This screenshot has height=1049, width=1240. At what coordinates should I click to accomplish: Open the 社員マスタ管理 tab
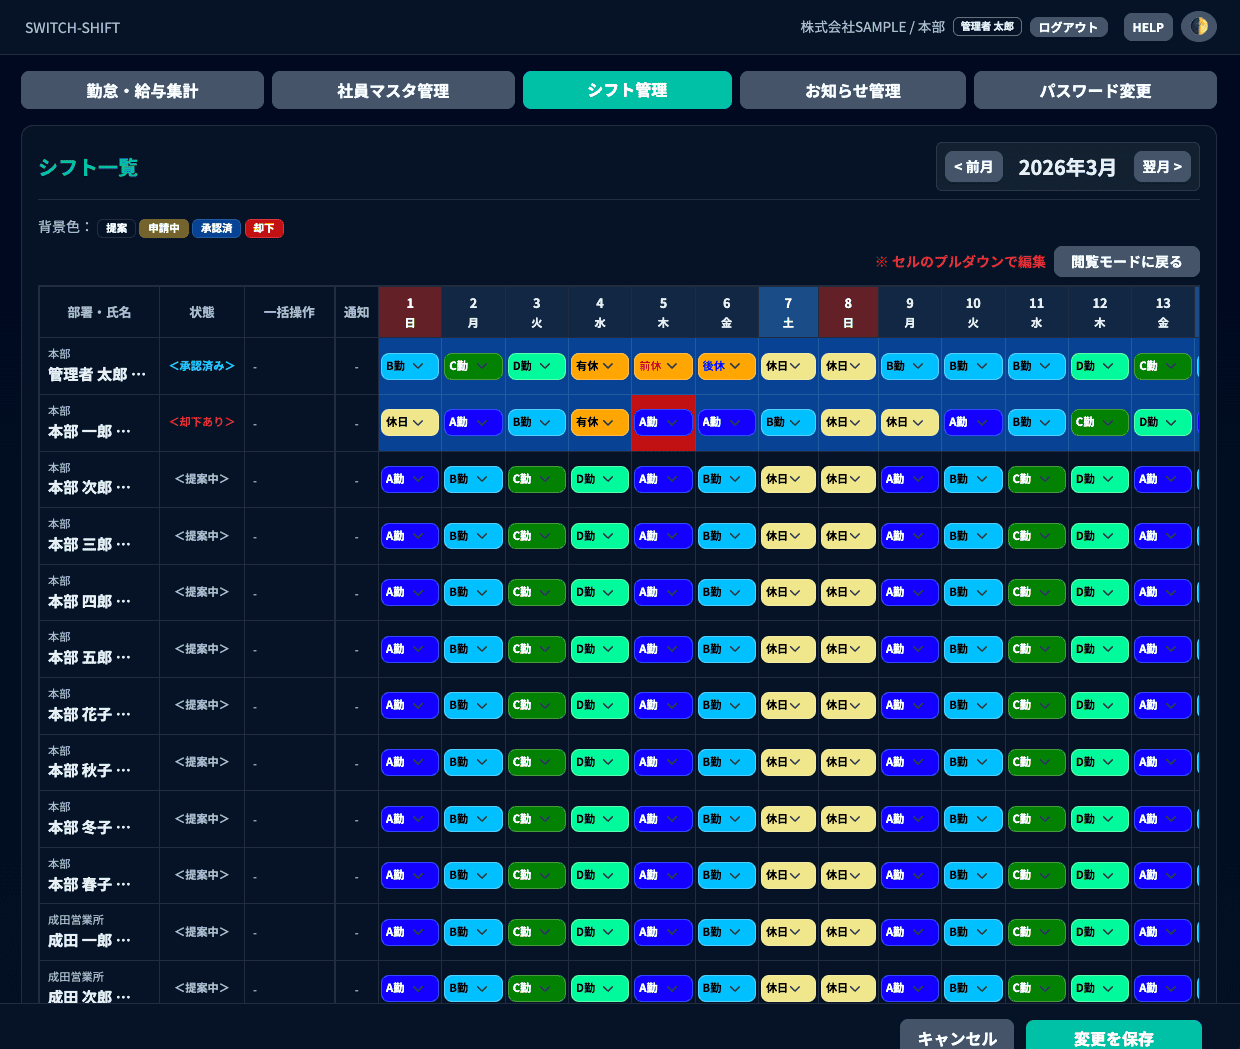pyautogui.click(x=393, y=90)
